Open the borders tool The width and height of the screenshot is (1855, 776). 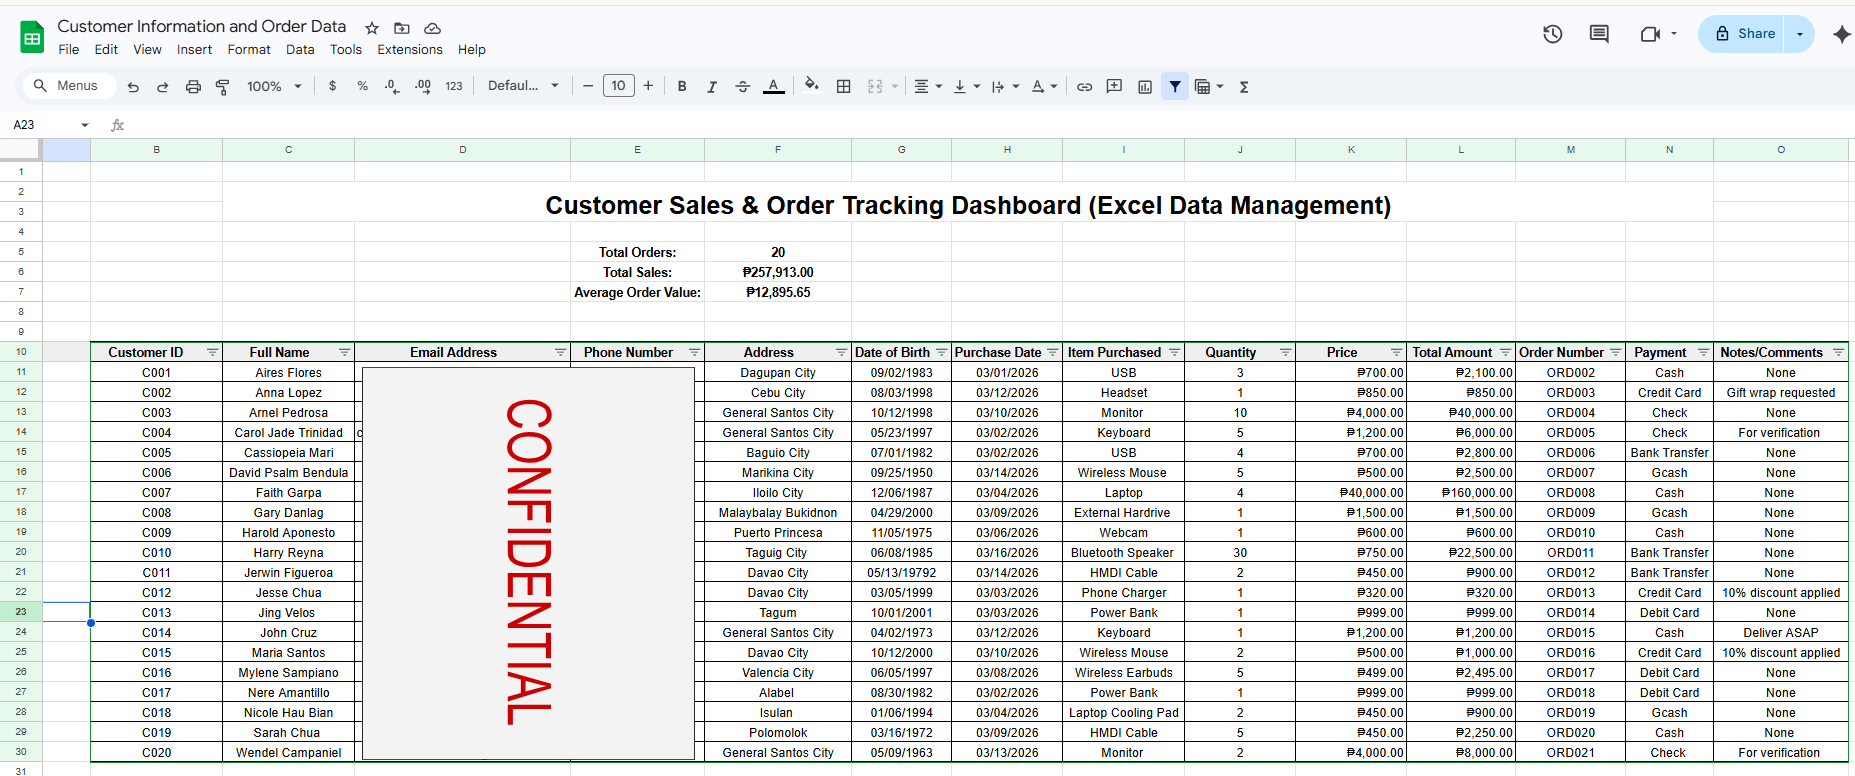pyautogui.click(x=844, y=87)
